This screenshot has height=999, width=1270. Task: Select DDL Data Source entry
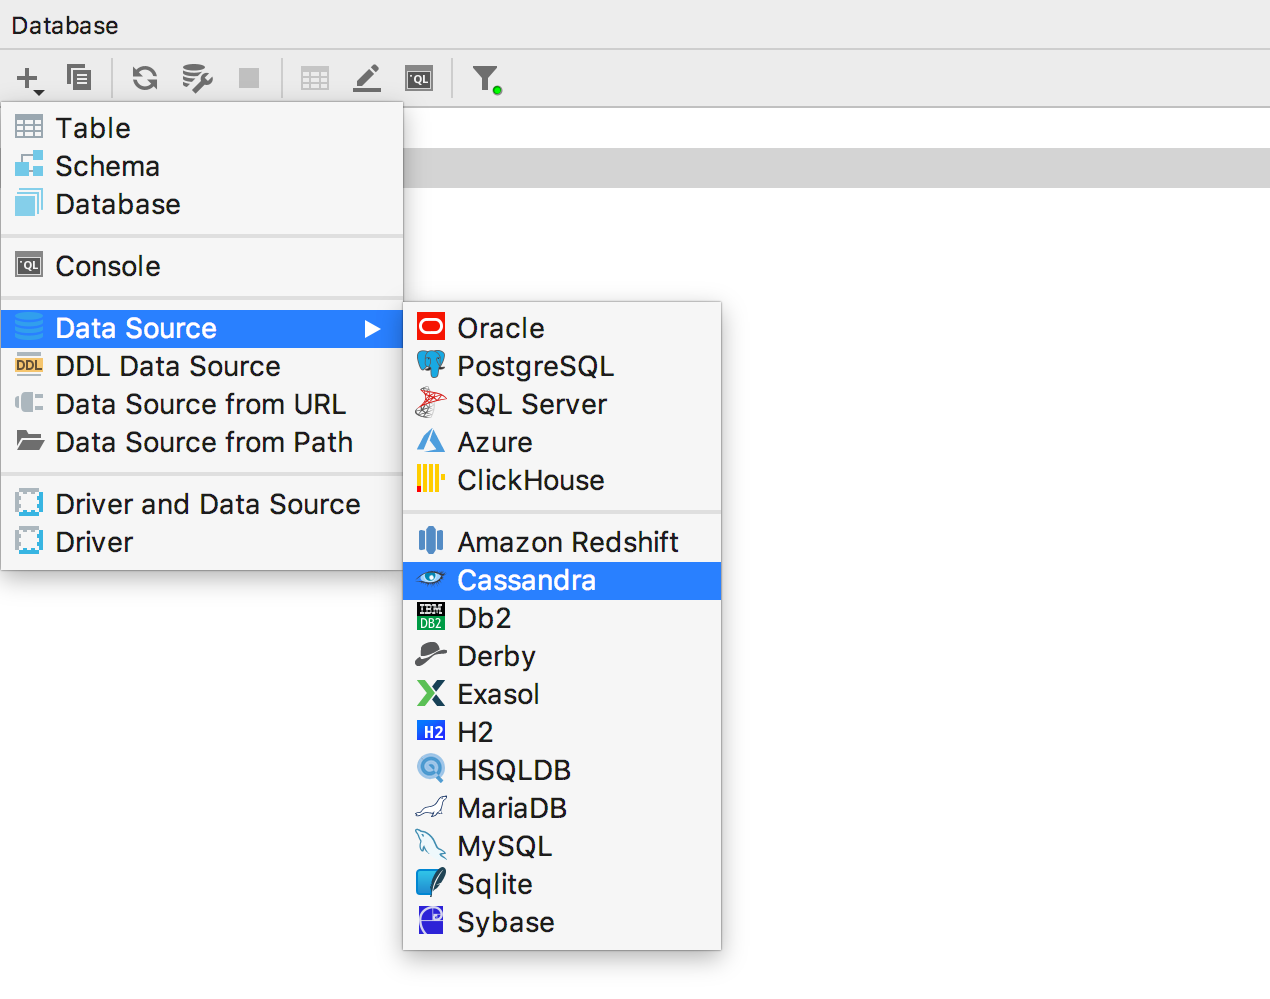click(202, 366)
